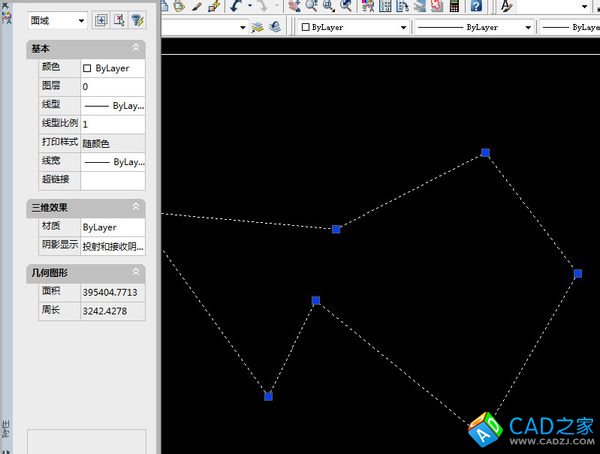
Task: Click the Quick Select filter icon
Action: [137, 20]
